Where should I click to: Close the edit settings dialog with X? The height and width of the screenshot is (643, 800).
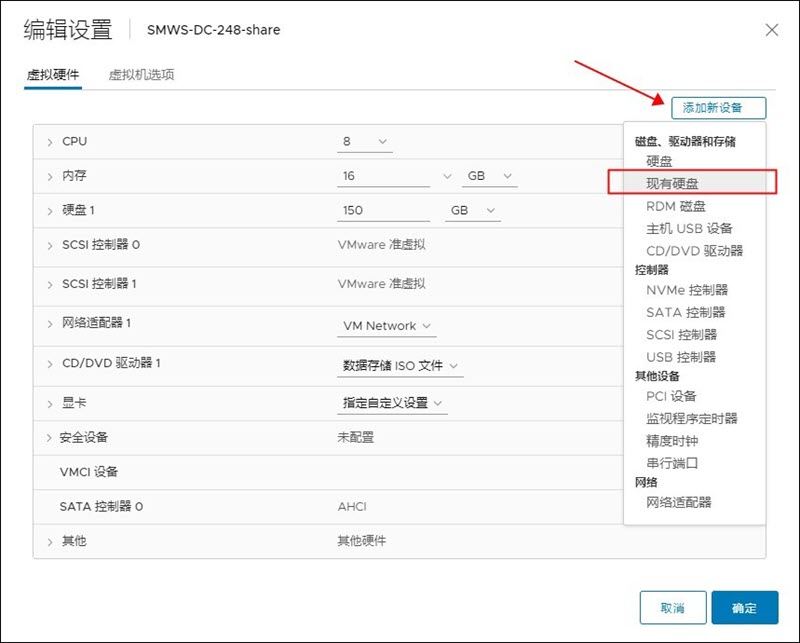click(x=771, y=30)
